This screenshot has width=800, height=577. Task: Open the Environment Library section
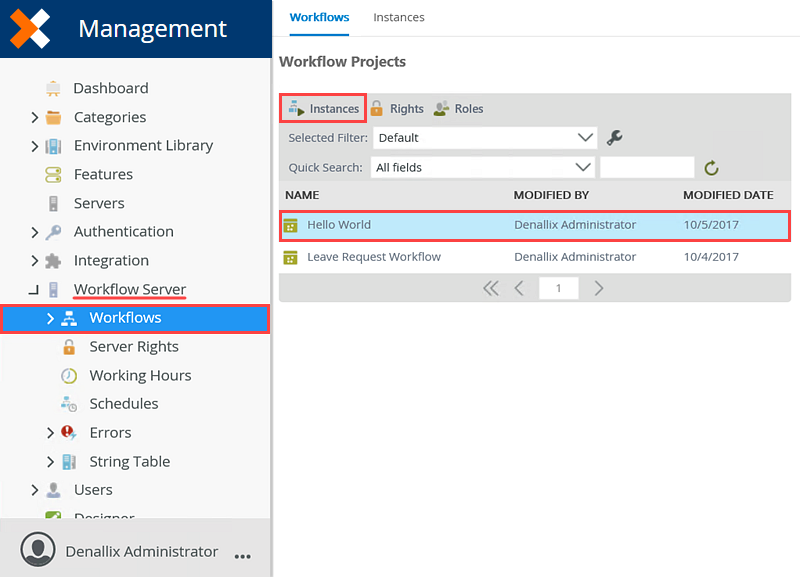coord(144,145)
